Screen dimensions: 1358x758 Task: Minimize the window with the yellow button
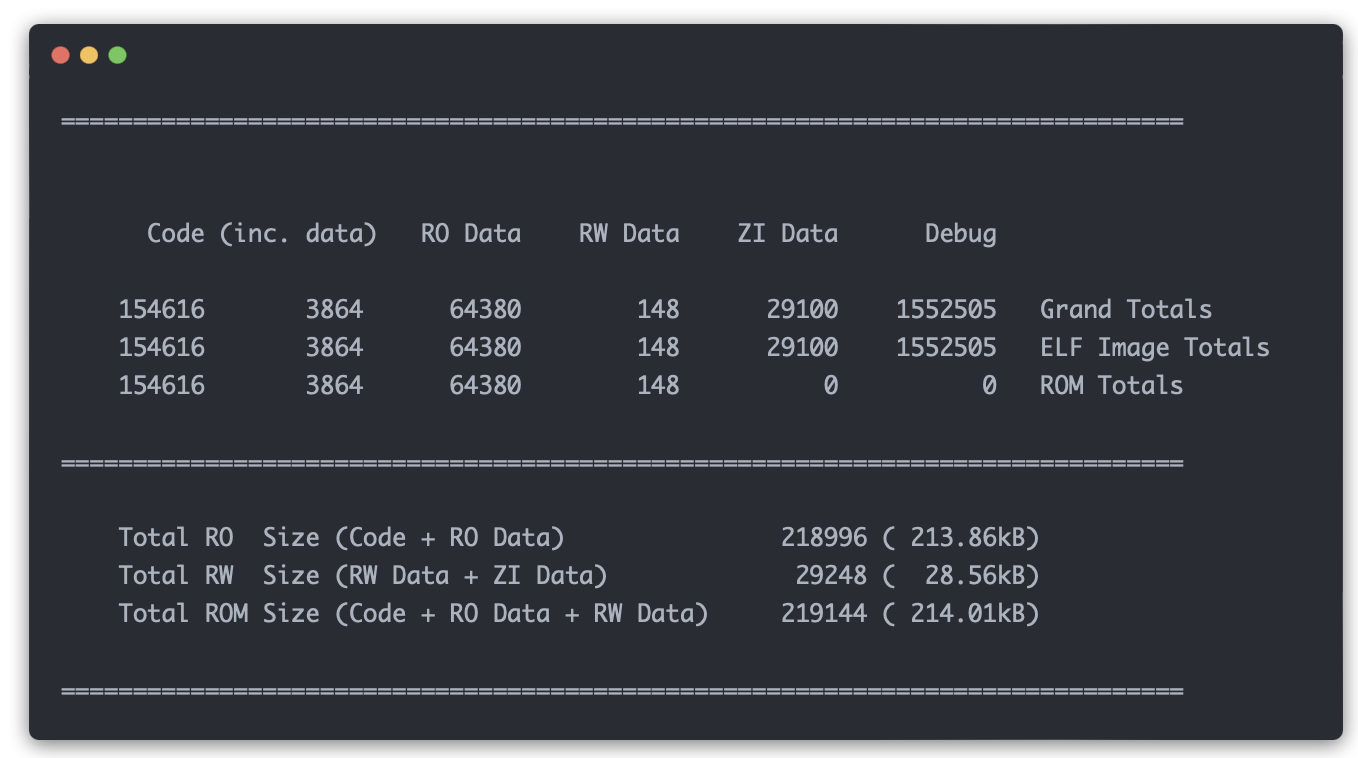89,55
